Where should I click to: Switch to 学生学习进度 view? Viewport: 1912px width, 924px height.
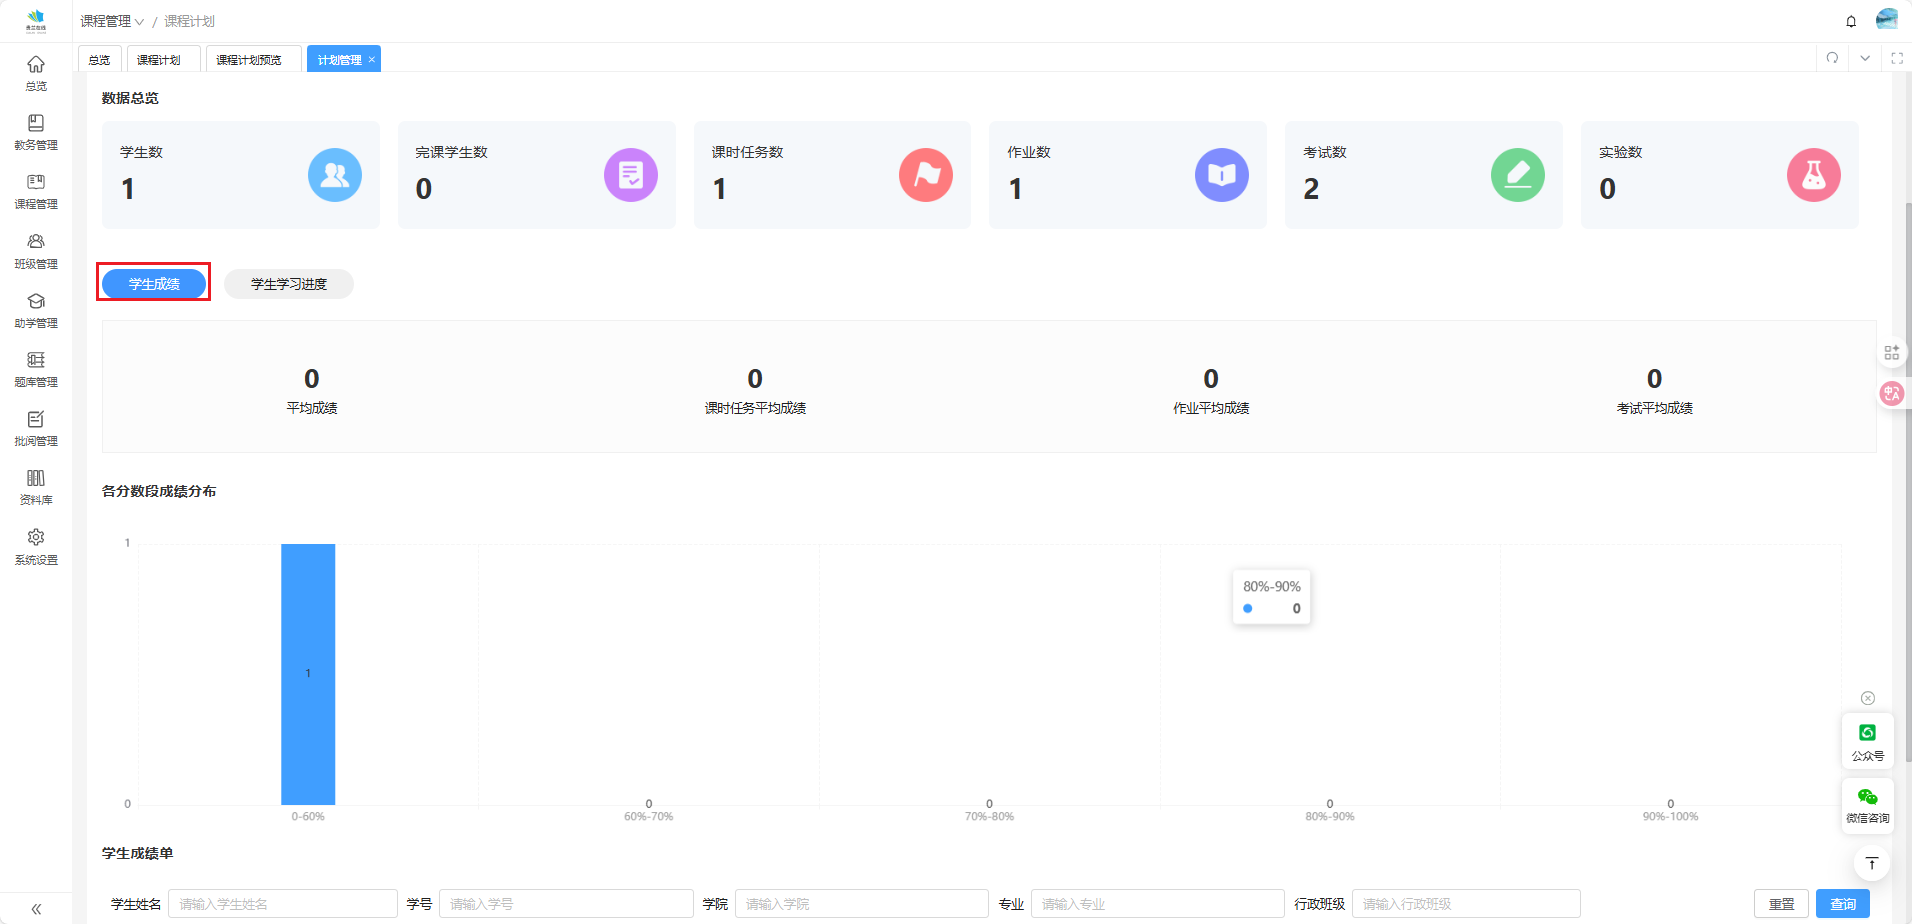point(288,284)
